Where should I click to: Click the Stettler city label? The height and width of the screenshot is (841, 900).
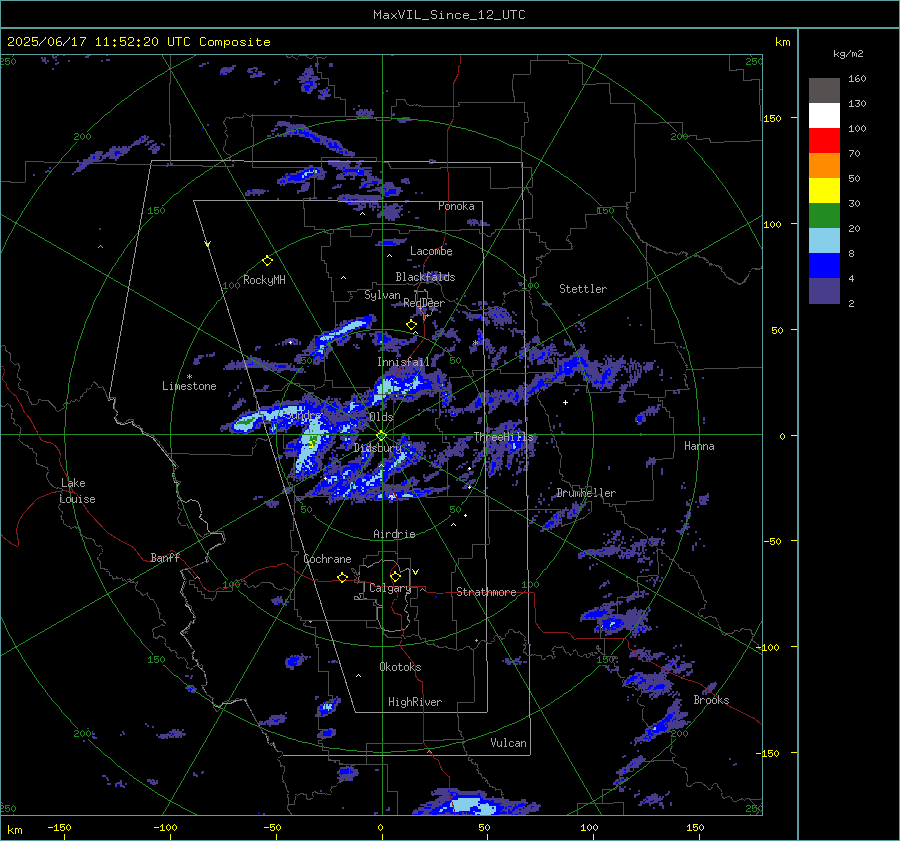[583, 289]
